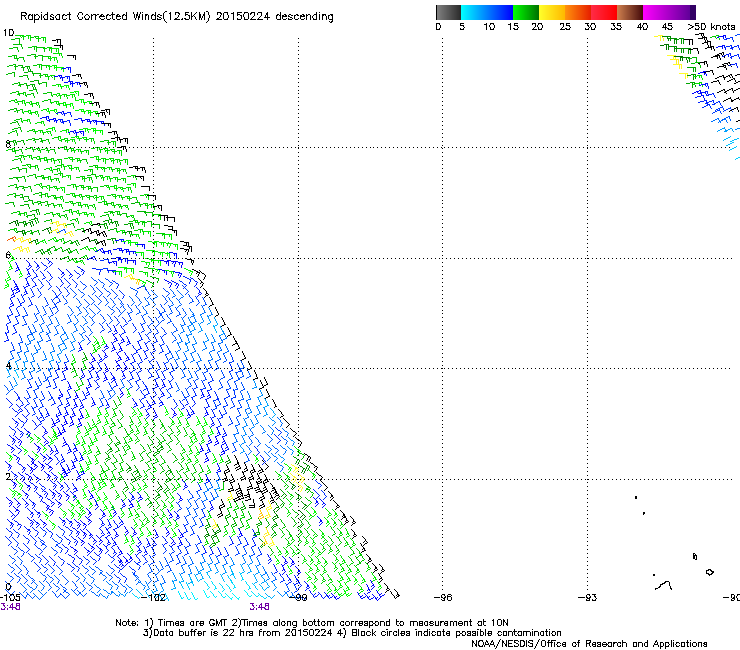Click the "-105" longitude axis label
Image resolution: width=740 pixels, height=650 pixels.
pos(10,597)
